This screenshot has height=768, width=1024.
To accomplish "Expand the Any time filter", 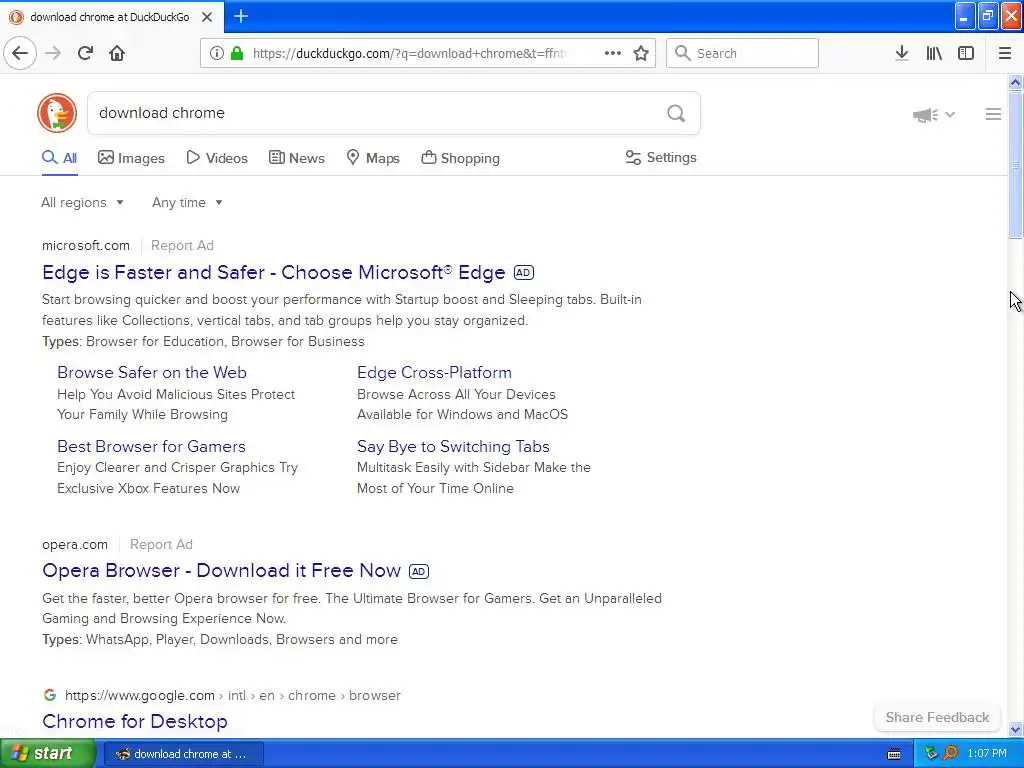I will (187, 202).
